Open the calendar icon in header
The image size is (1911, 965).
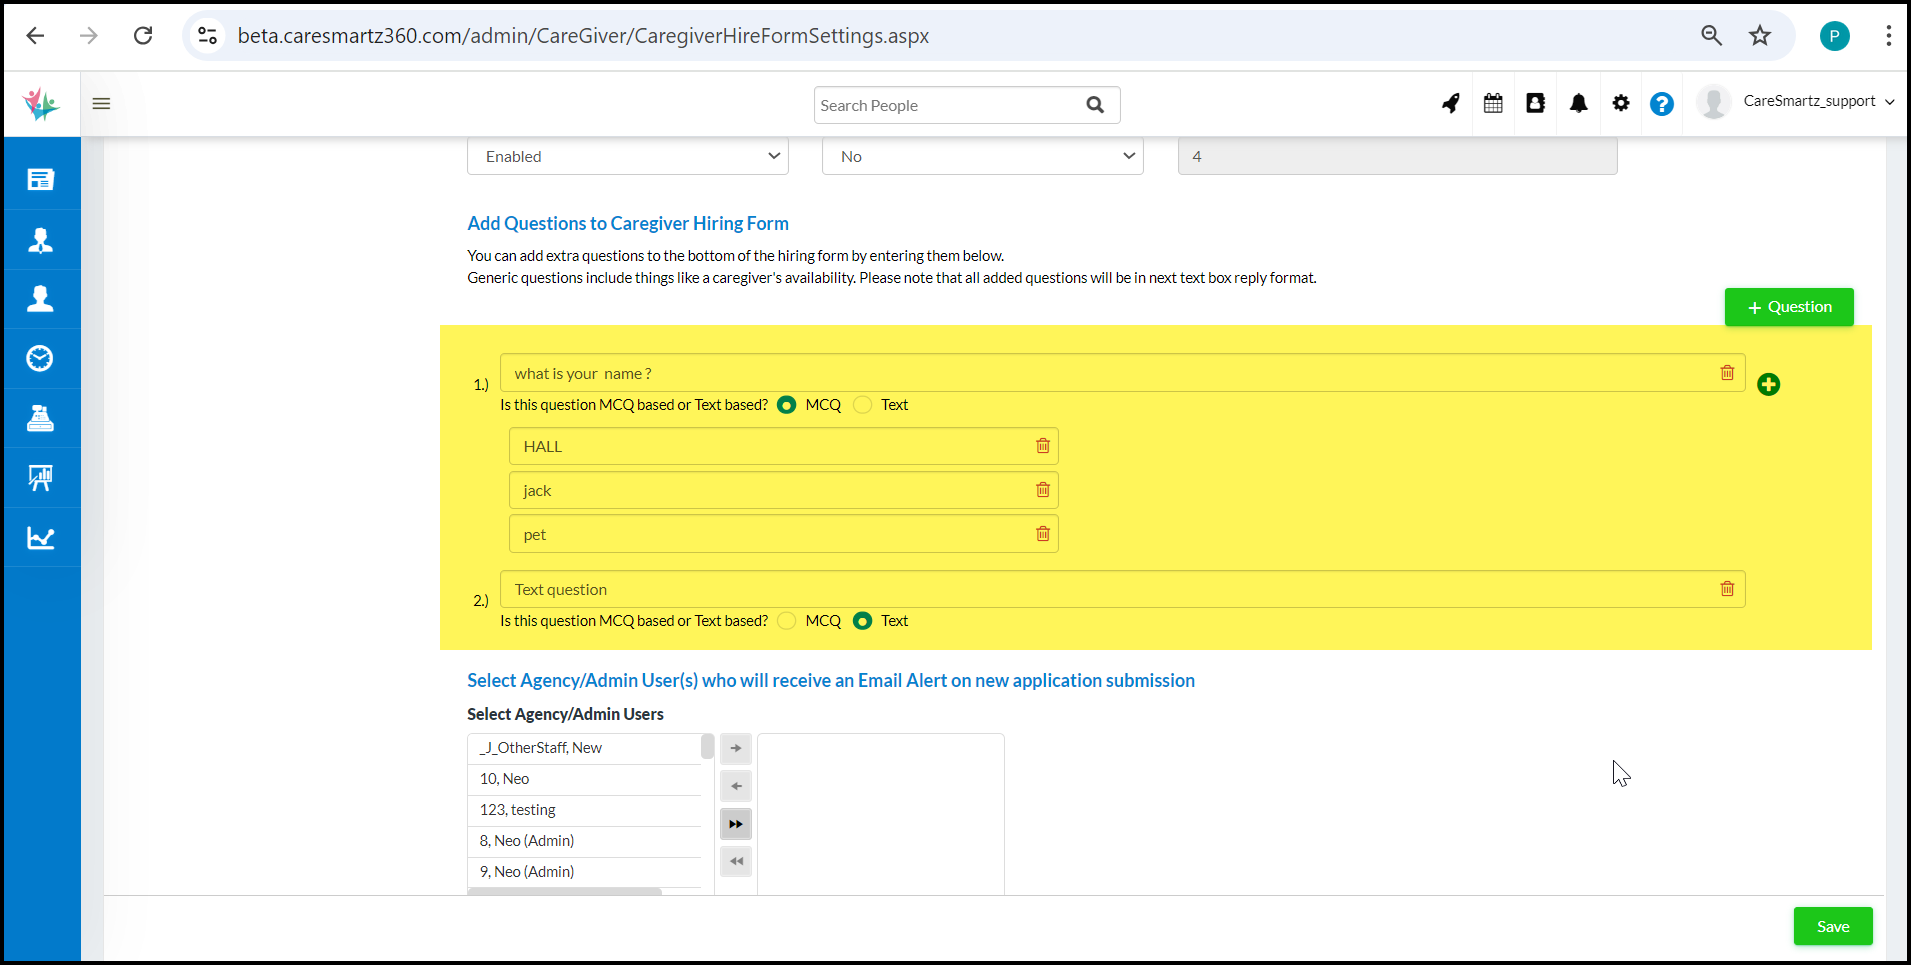1493,103
